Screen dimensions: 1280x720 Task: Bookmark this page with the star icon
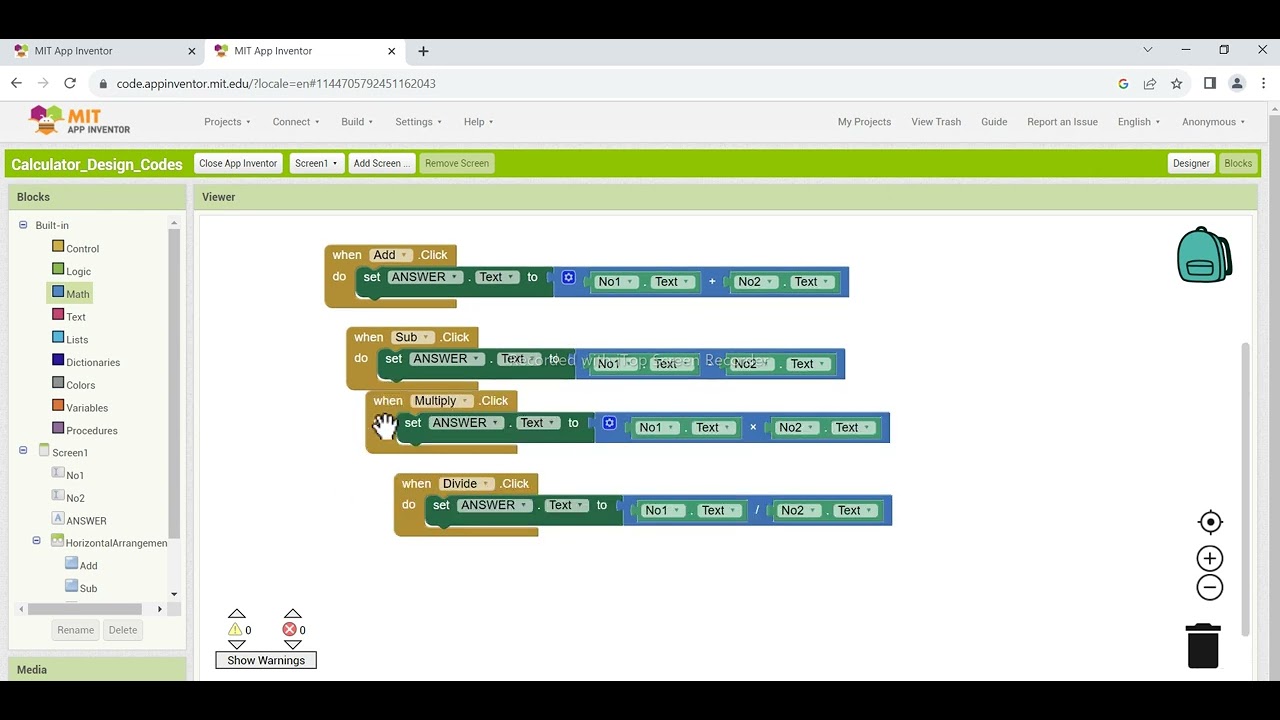[1177, 84]
